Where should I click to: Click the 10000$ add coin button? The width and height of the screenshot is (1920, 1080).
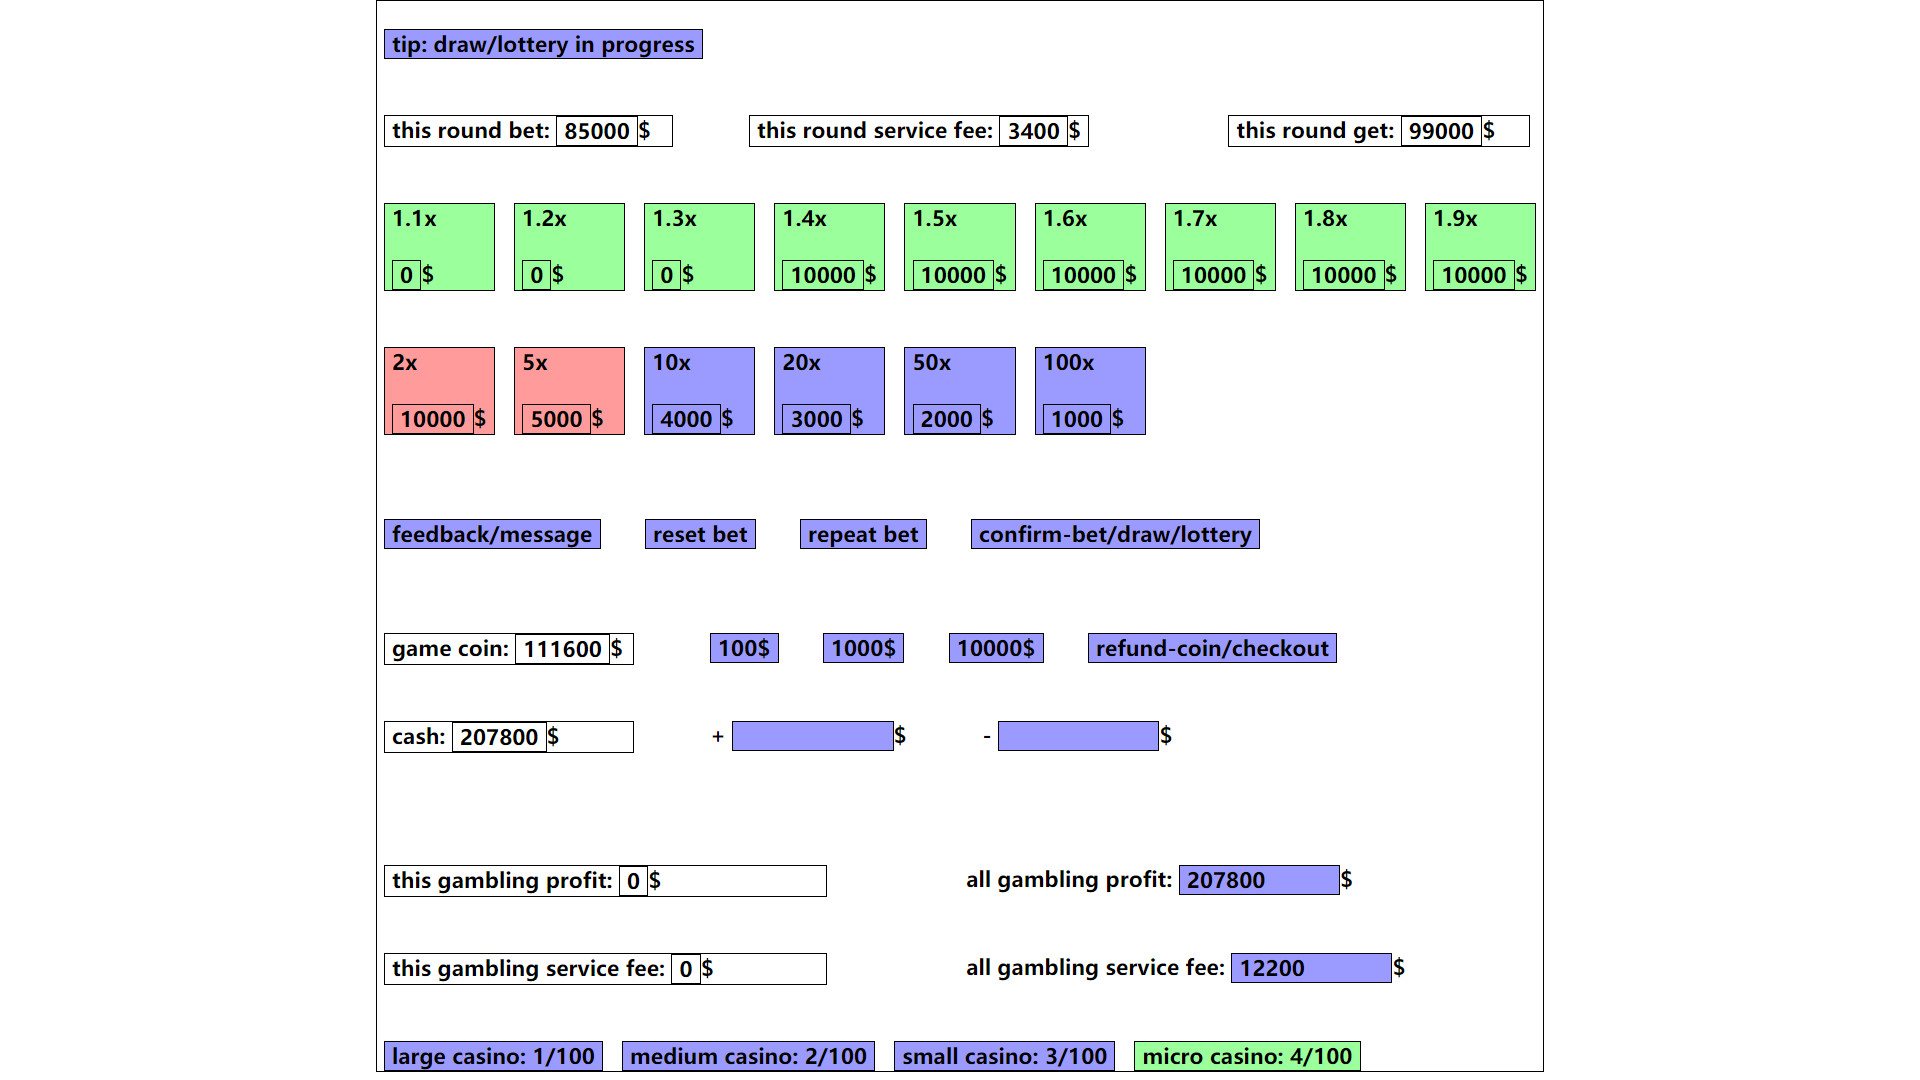(x=996, y=647)
